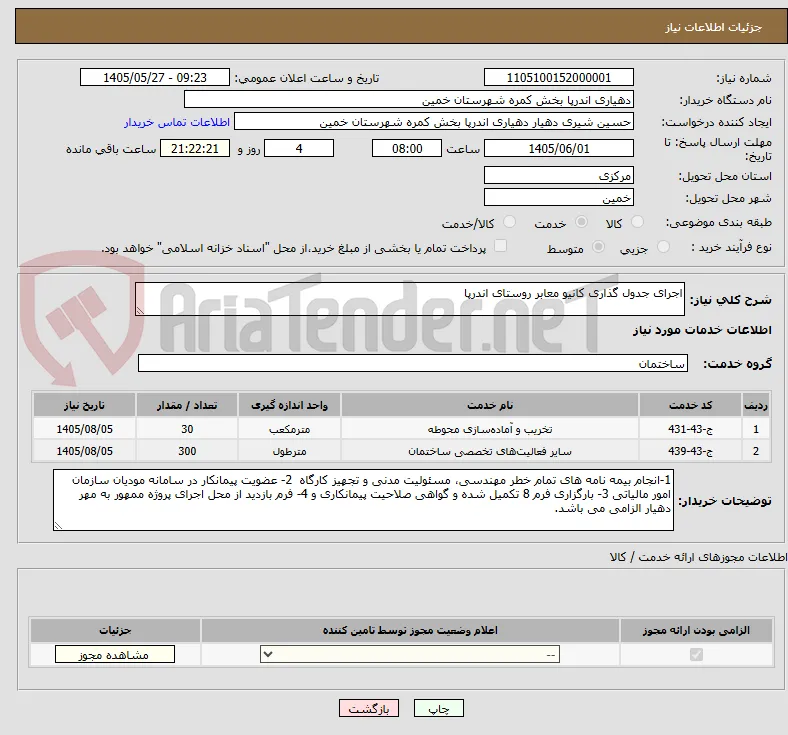Click the buyer notes textarea
Viewport: 788px width, 735px height.
(363, 500)
